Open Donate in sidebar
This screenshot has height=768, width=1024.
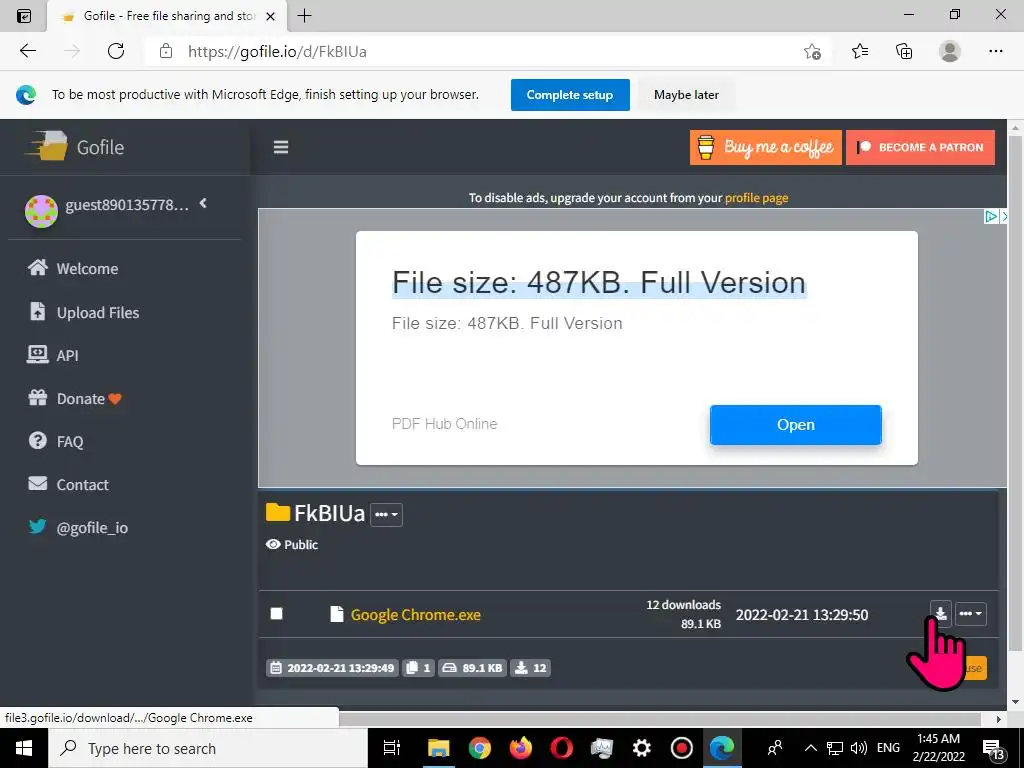click(74, 398)
